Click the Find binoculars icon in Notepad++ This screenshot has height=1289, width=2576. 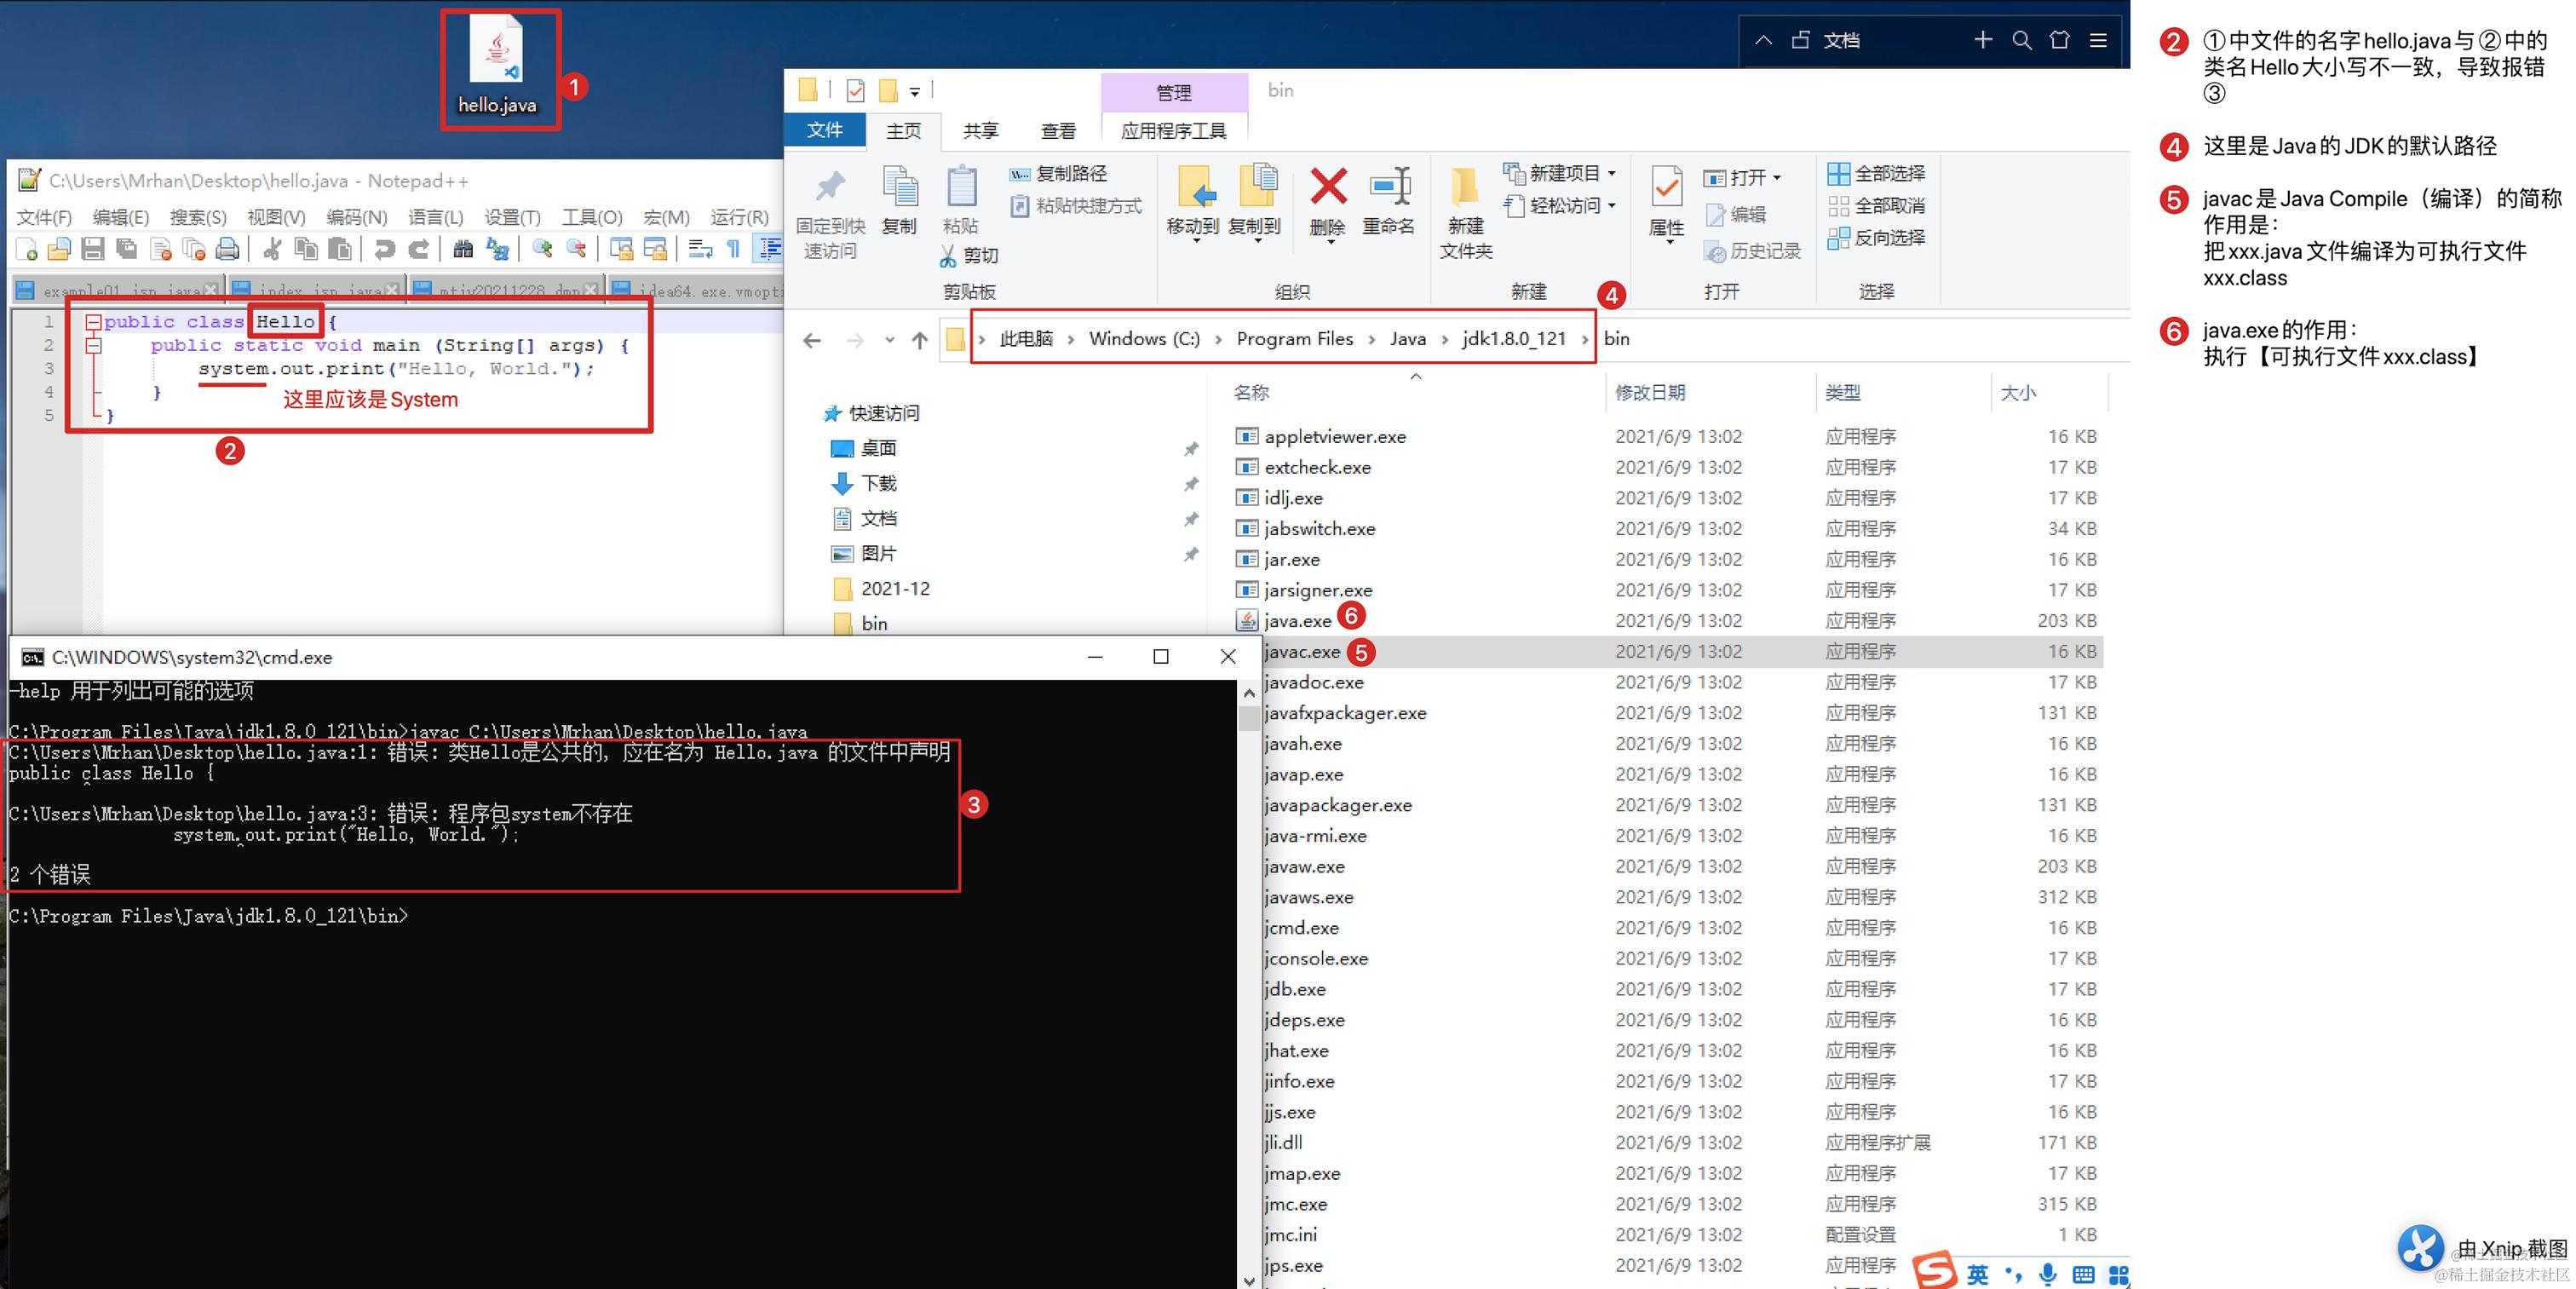coord(463,249)
